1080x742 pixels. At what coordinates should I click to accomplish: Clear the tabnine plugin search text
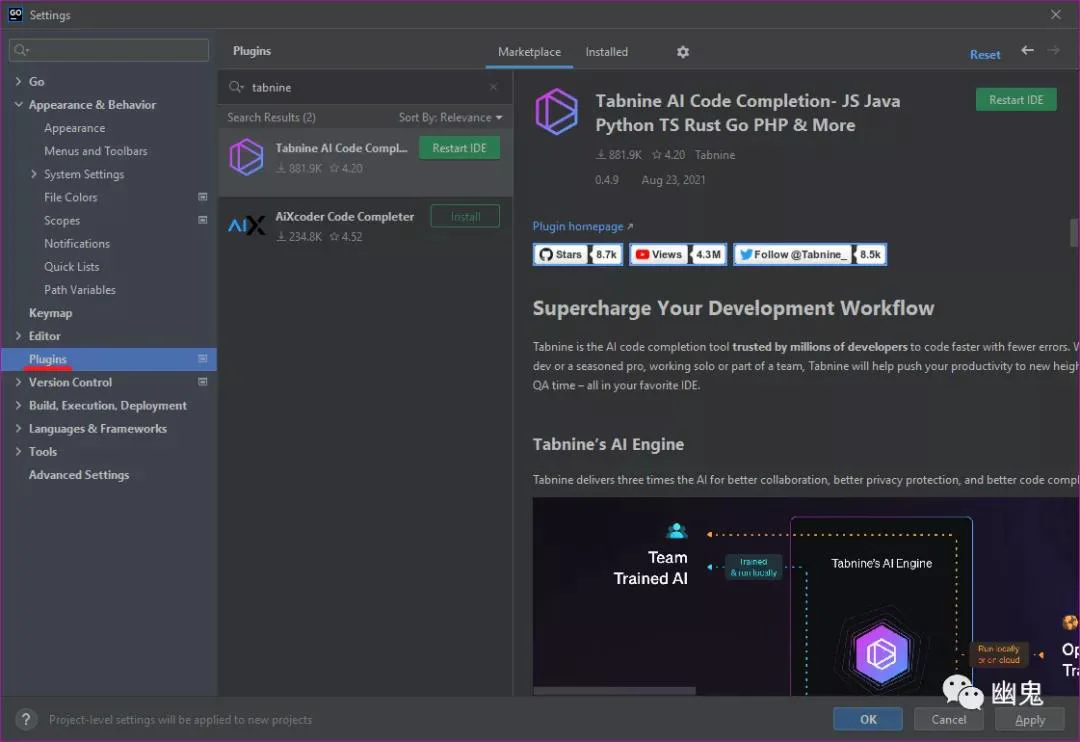[493, 87]
